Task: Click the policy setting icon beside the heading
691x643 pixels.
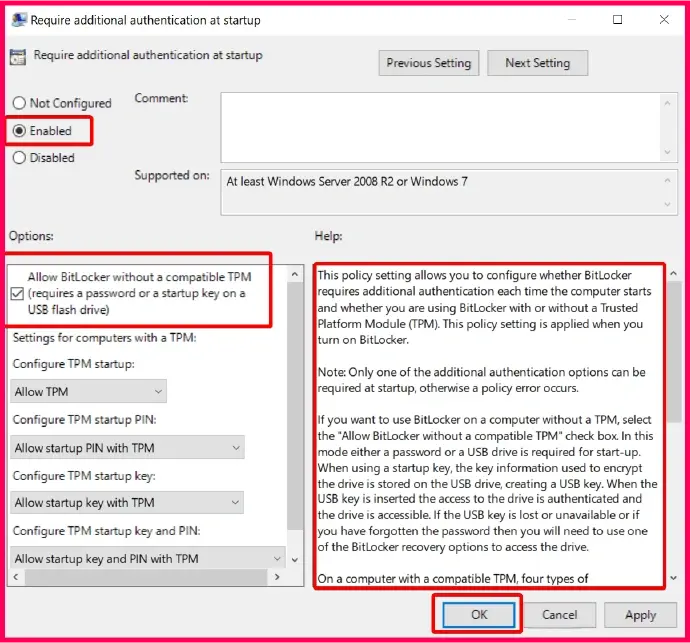Action: pos(18,57)
